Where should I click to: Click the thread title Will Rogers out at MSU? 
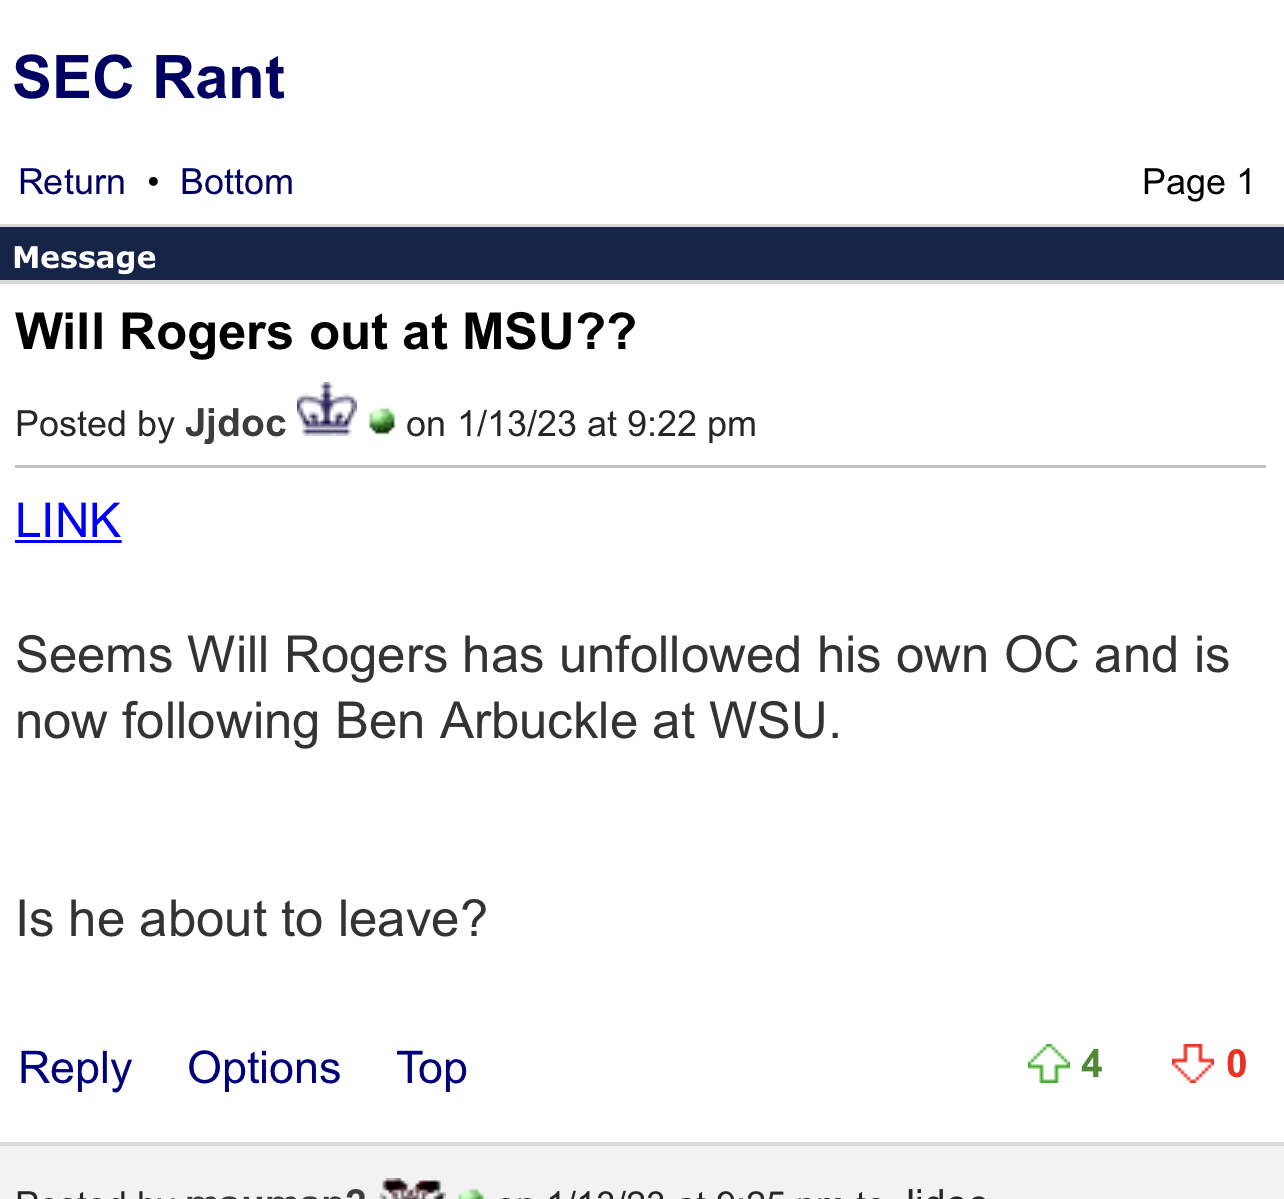326,332
